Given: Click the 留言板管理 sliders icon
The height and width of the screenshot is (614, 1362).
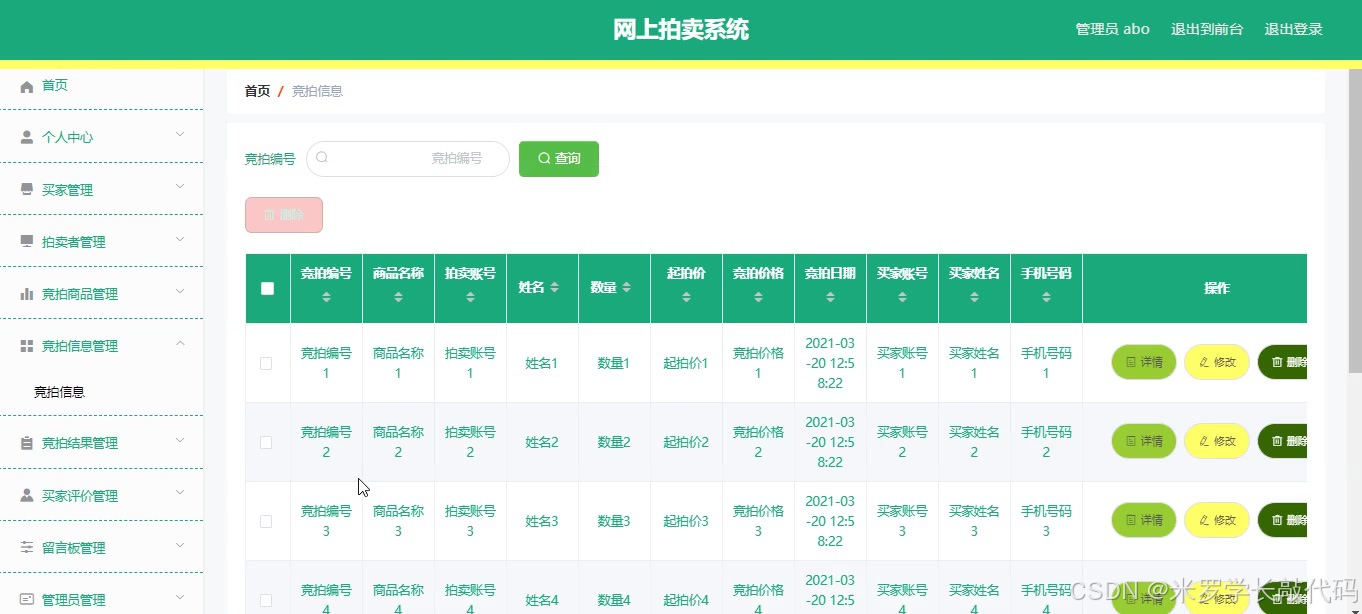Looking at the screenshot, I should (x=28, y=547).
